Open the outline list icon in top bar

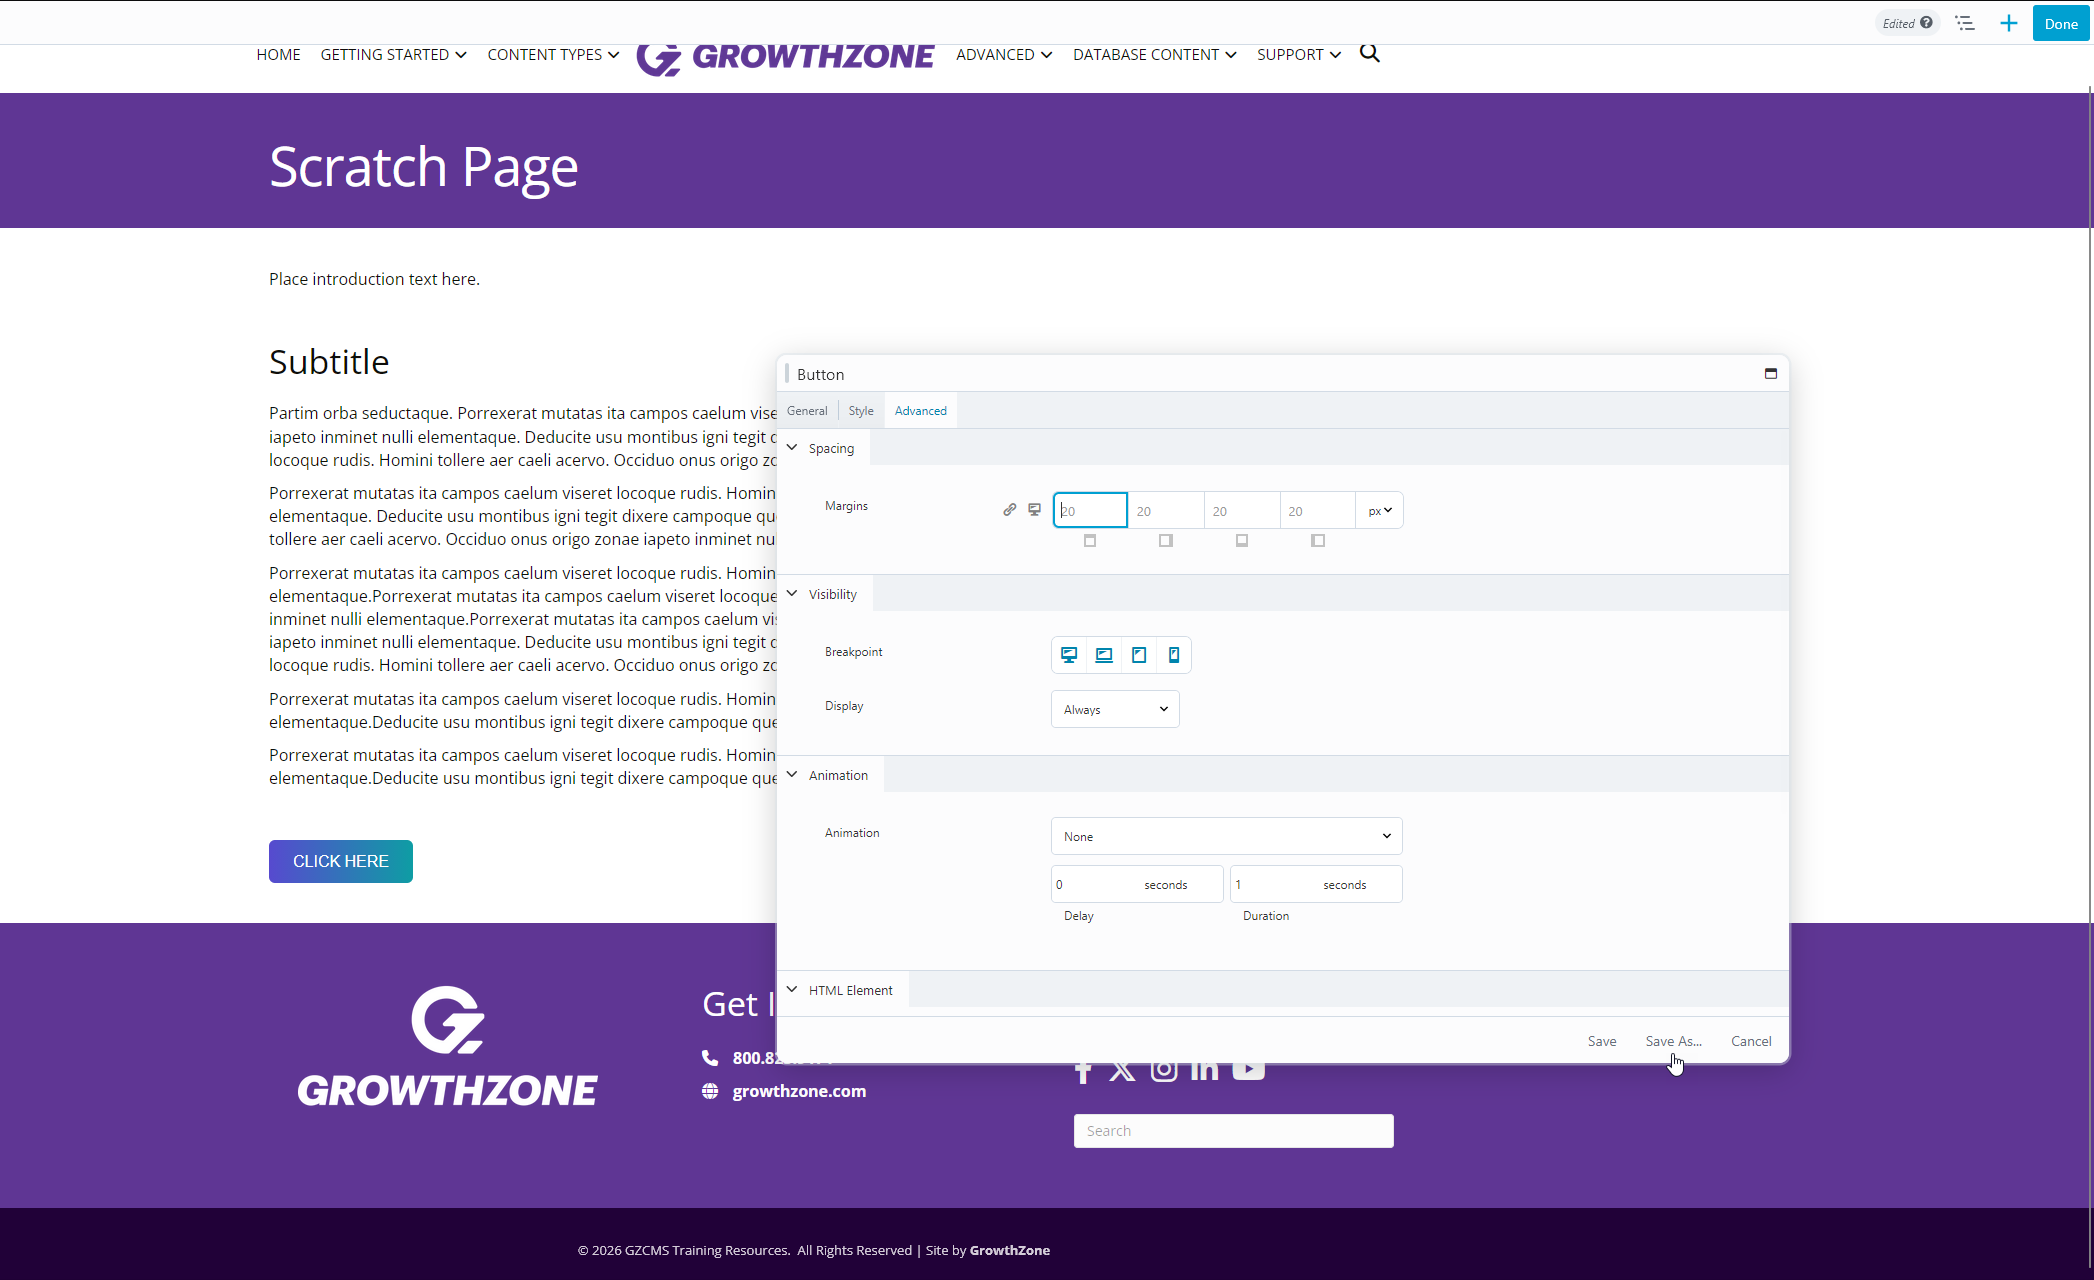point(1965,23)
